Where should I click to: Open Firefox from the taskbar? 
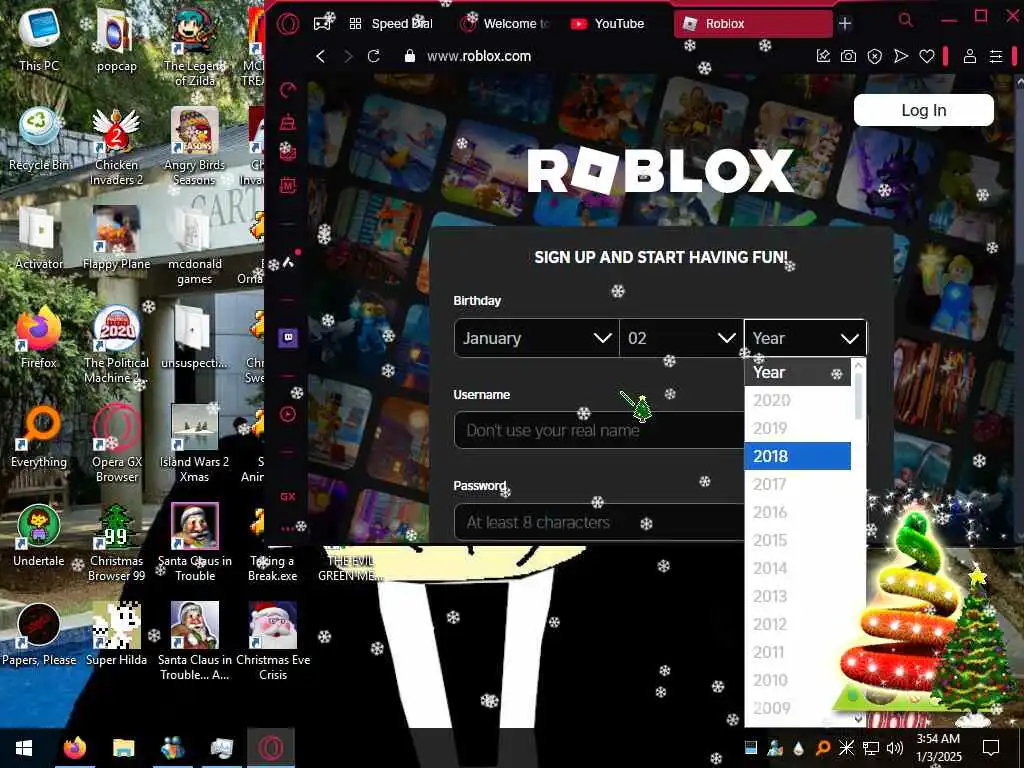point(74,748)
